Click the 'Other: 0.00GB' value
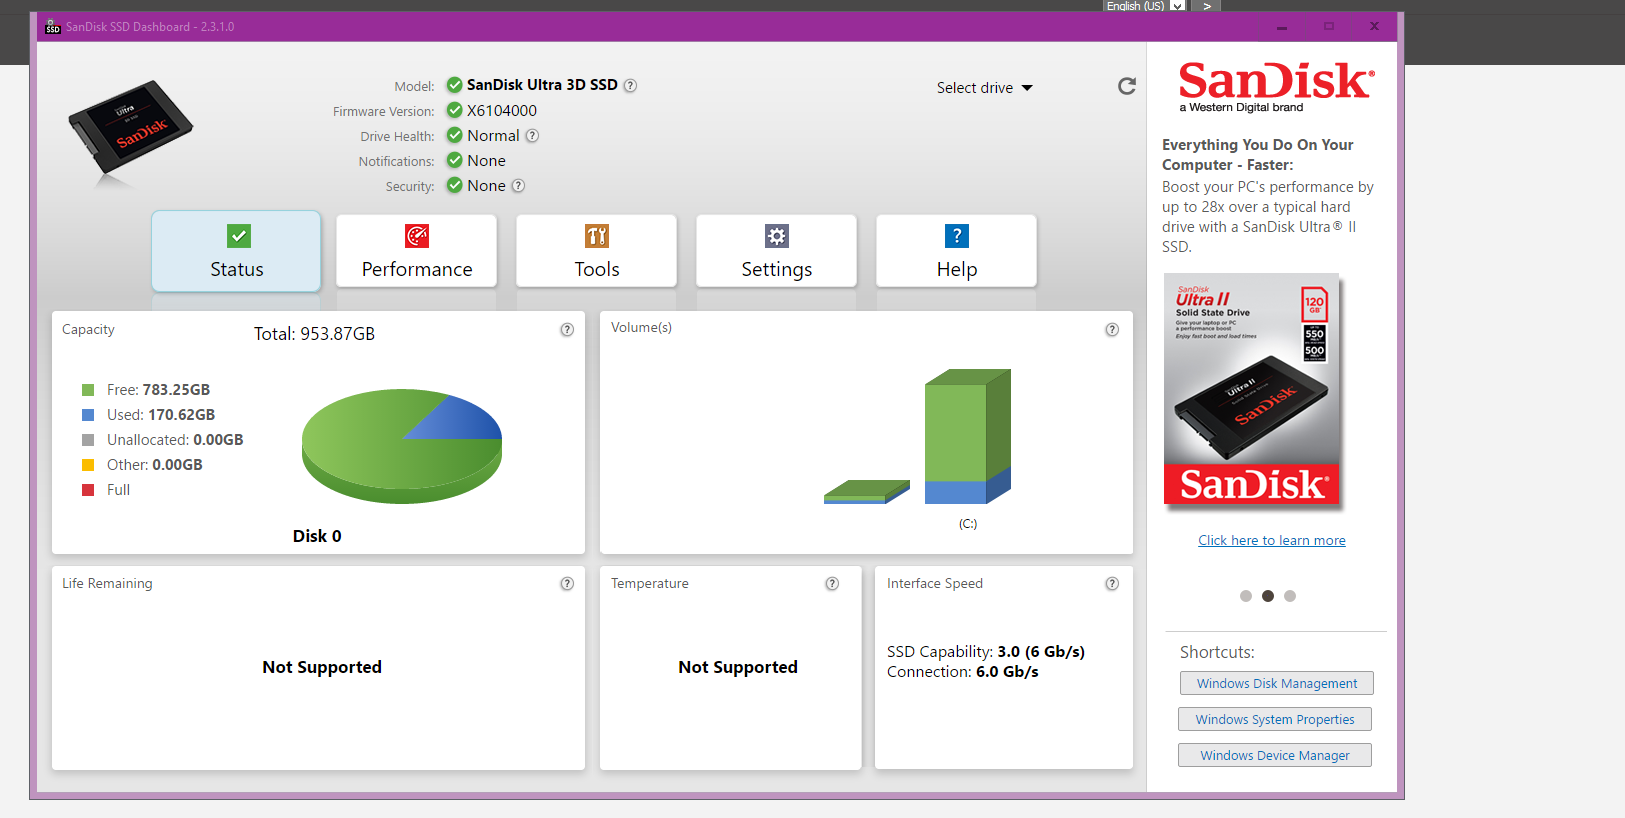The width and height of the screenshot is (1625, 818). click(155, 465)
